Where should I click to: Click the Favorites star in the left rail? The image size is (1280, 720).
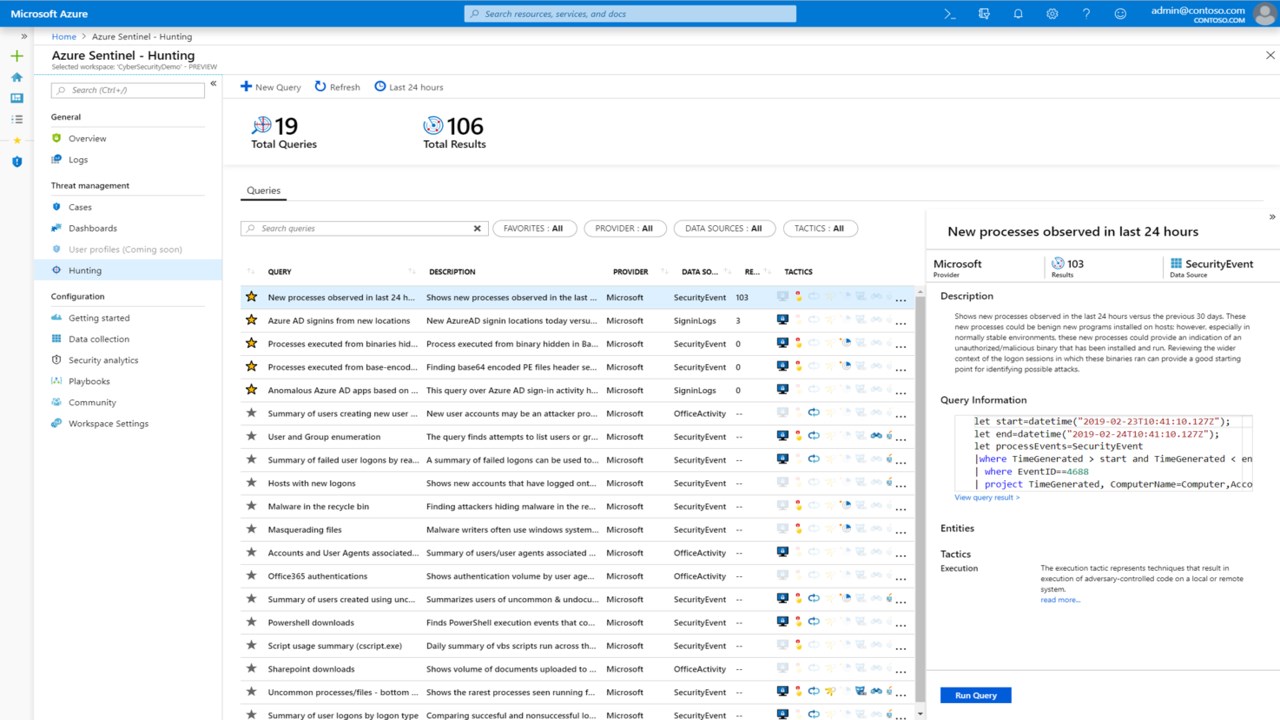click(x=16, y=140)
